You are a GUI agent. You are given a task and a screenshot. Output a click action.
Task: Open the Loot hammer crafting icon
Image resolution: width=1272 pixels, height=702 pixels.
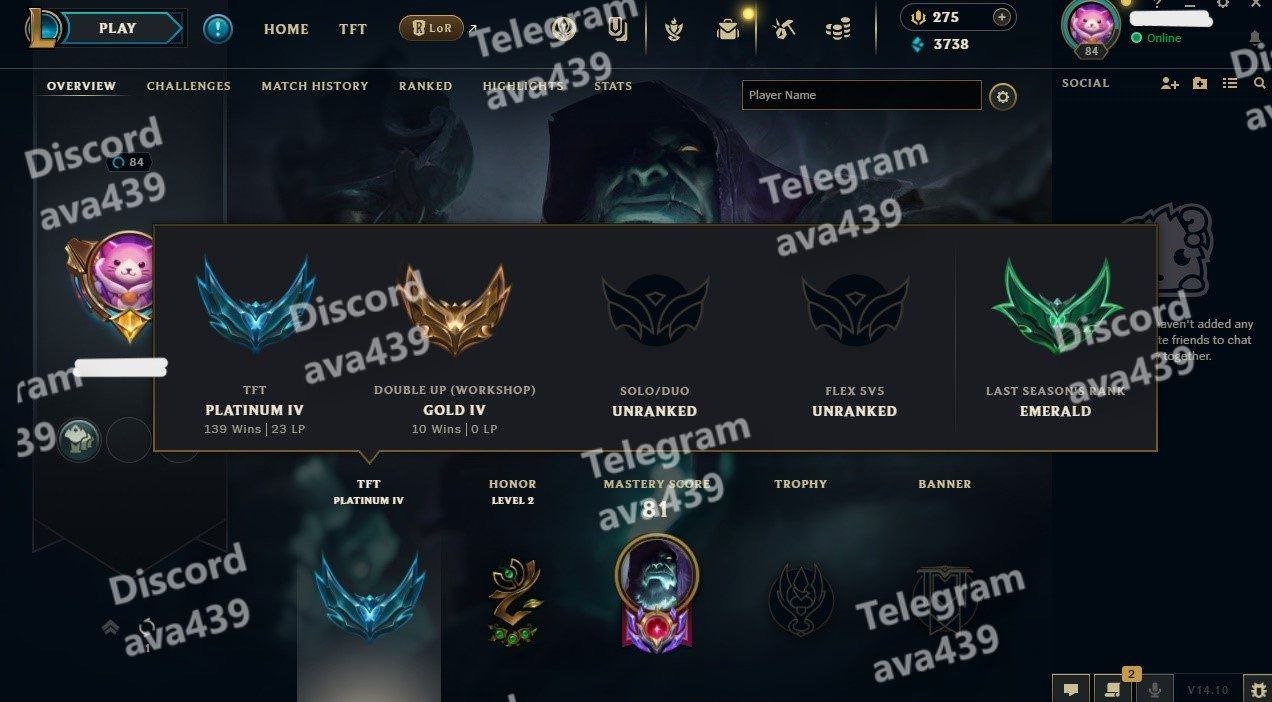[784, 30]
